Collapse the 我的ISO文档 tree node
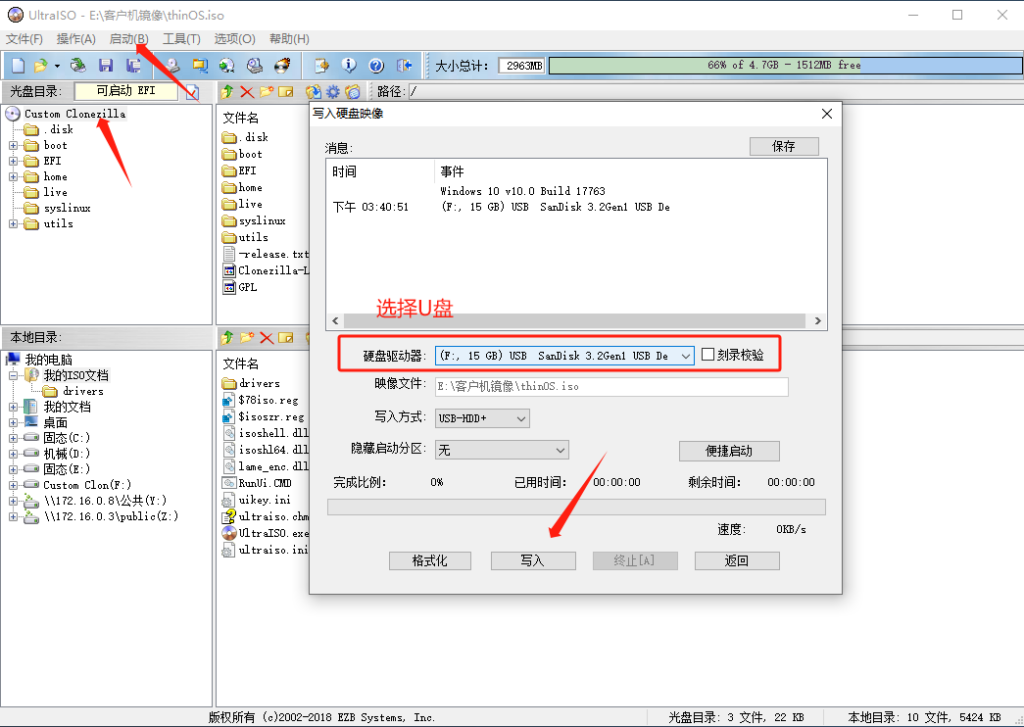1024x727 pixels. pos(13,376)
